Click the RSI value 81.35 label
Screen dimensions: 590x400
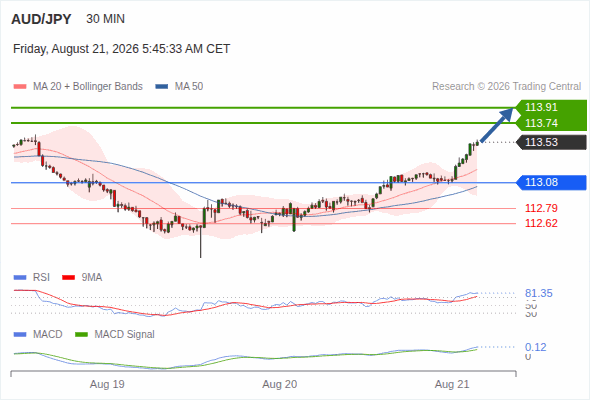[x=538, y=293]
